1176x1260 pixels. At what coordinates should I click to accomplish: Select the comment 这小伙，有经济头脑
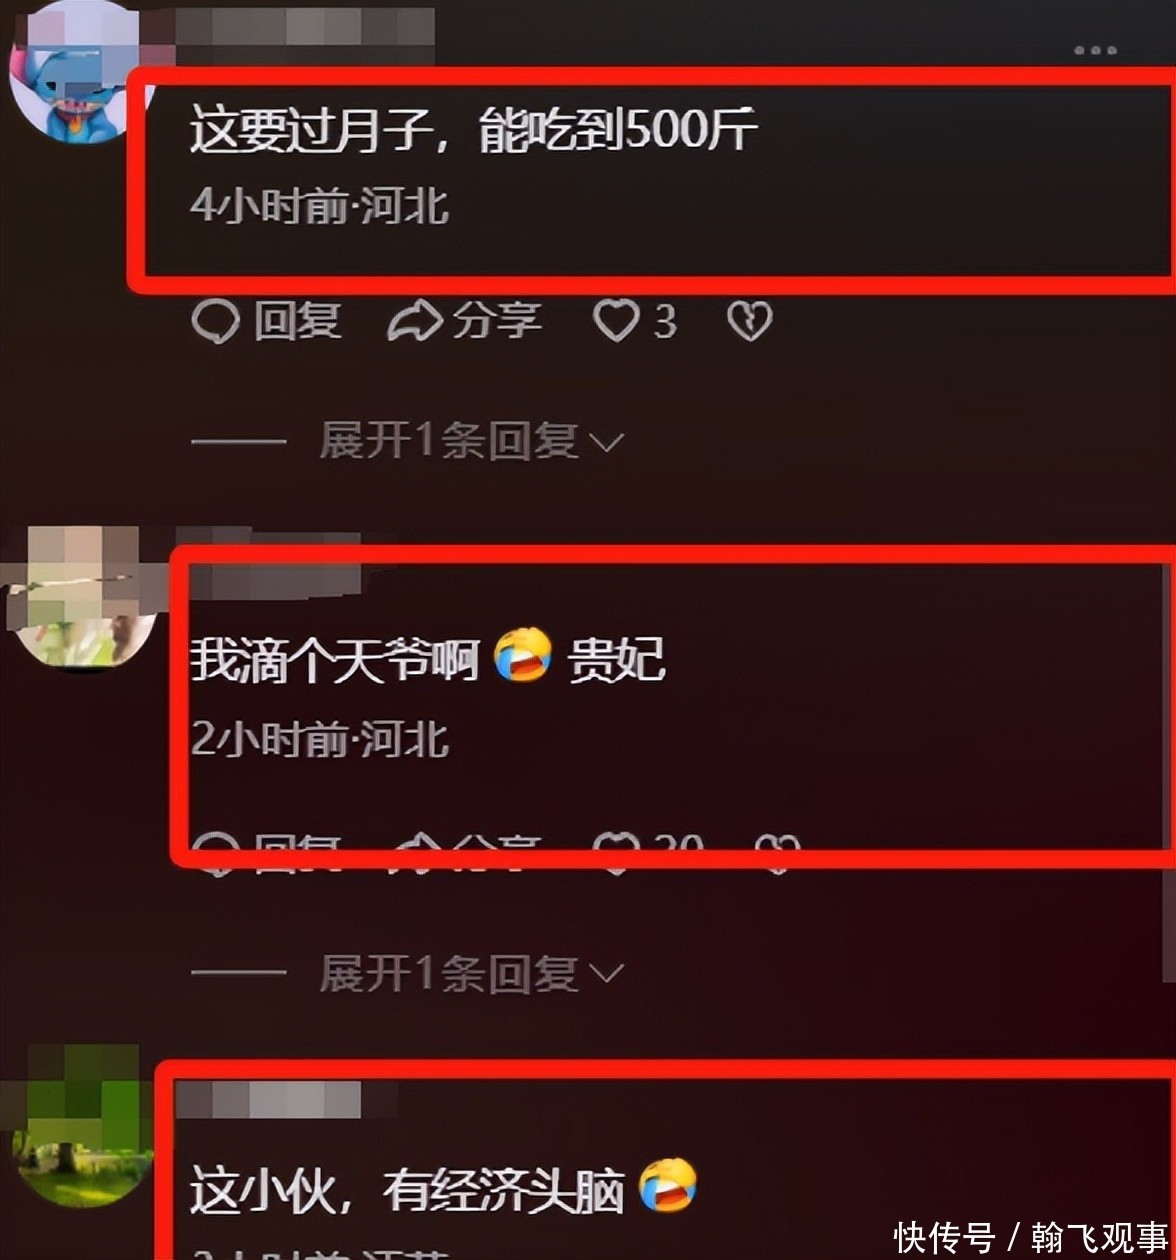443,1188
